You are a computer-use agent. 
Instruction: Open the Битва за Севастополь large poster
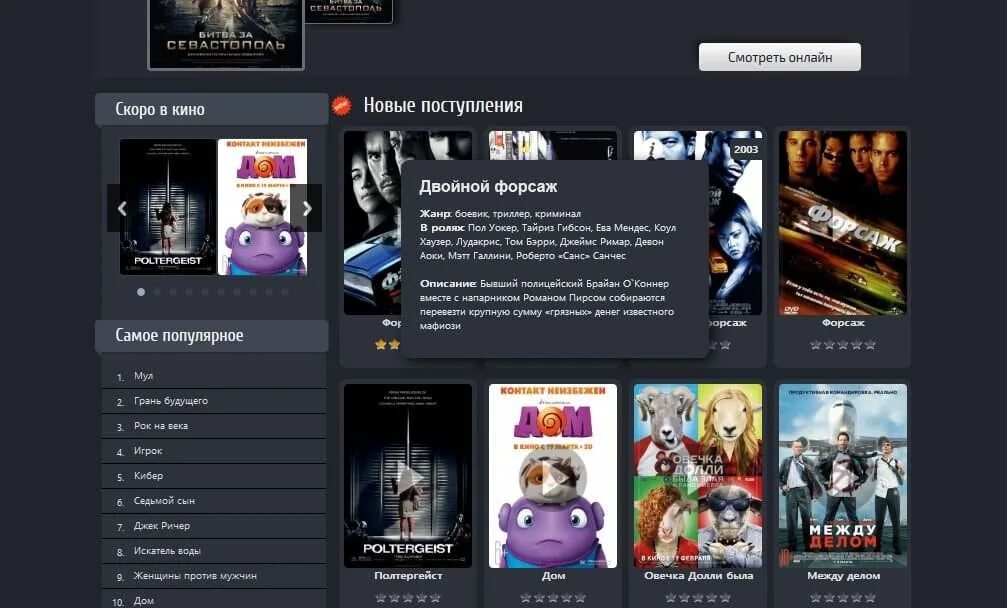coord(225,34)
